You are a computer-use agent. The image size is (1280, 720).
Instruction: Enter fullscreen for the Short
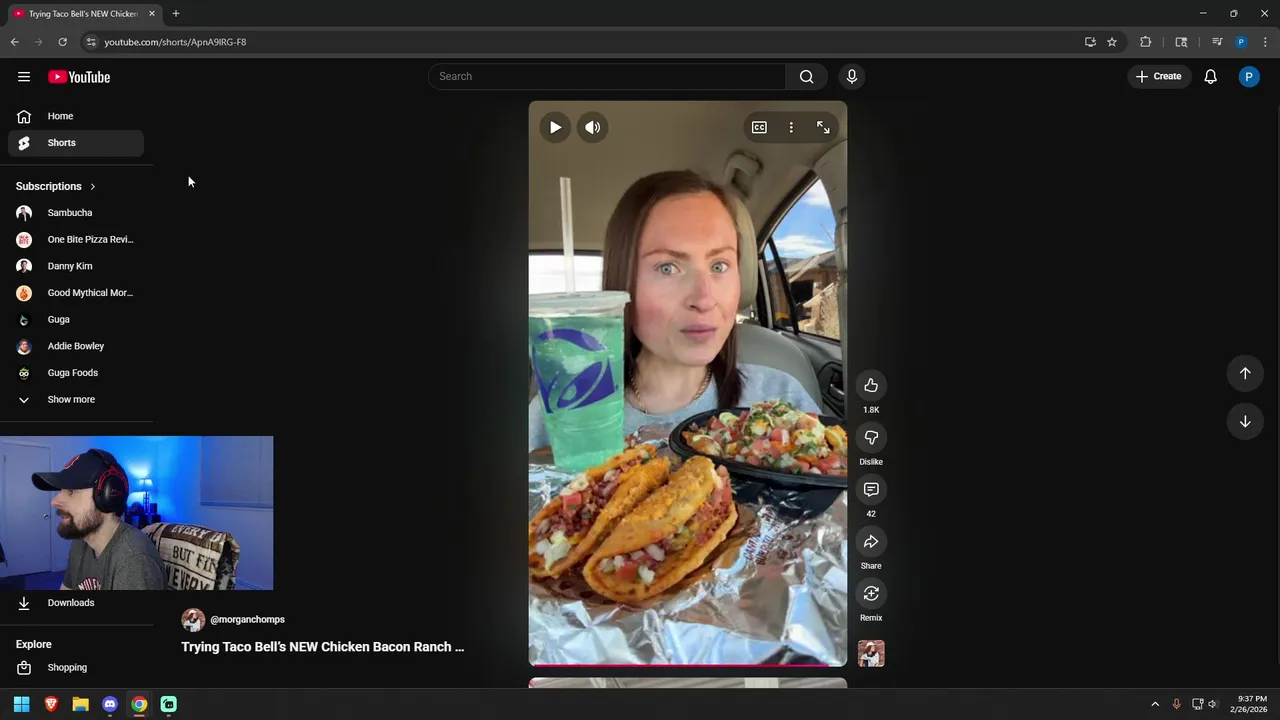tap(823, 127)
